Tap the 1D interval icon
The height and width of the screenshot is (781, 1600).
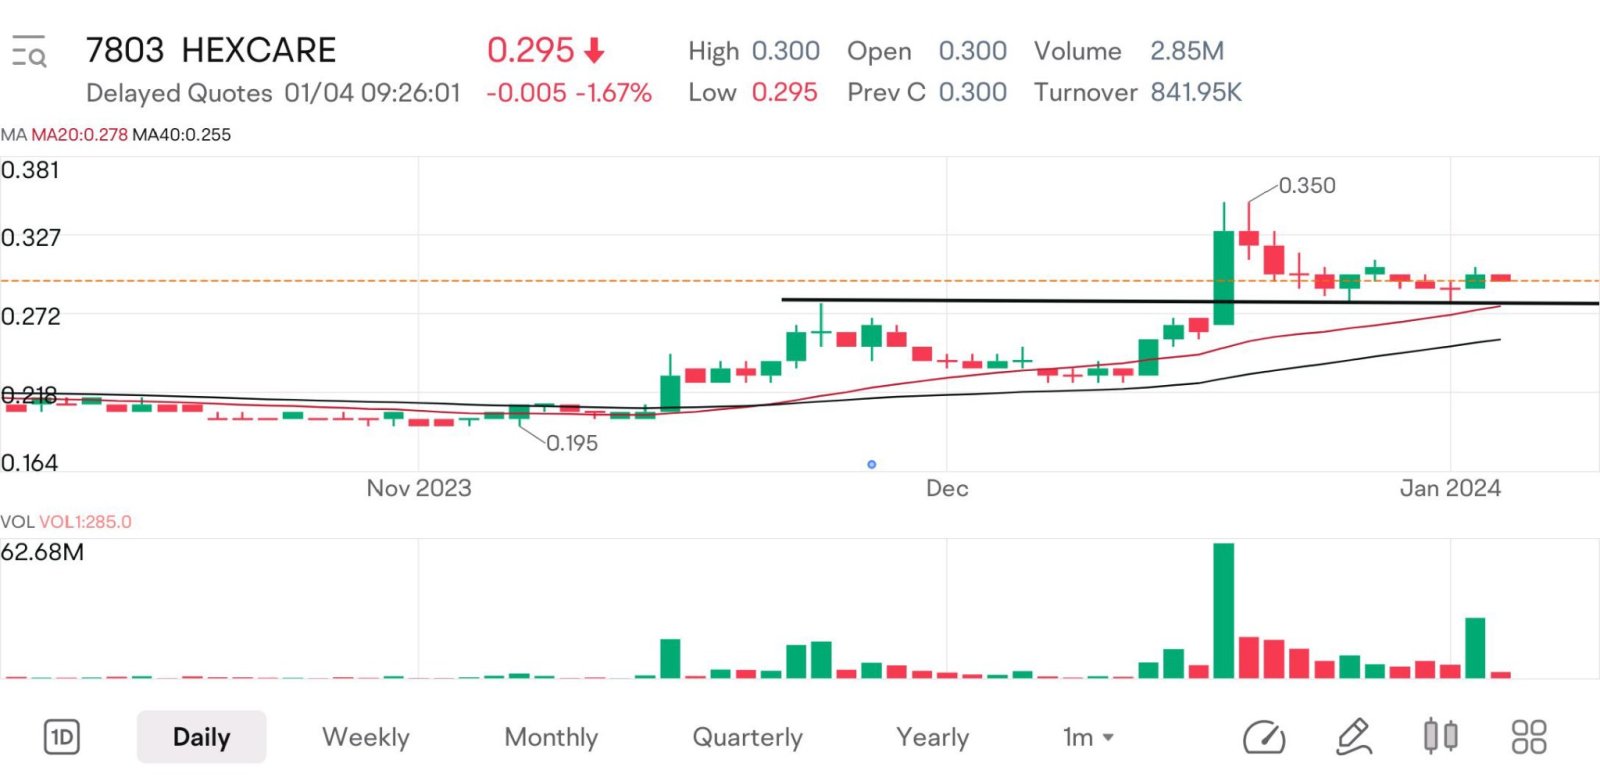pyautogui.click(x=62, y=738)
